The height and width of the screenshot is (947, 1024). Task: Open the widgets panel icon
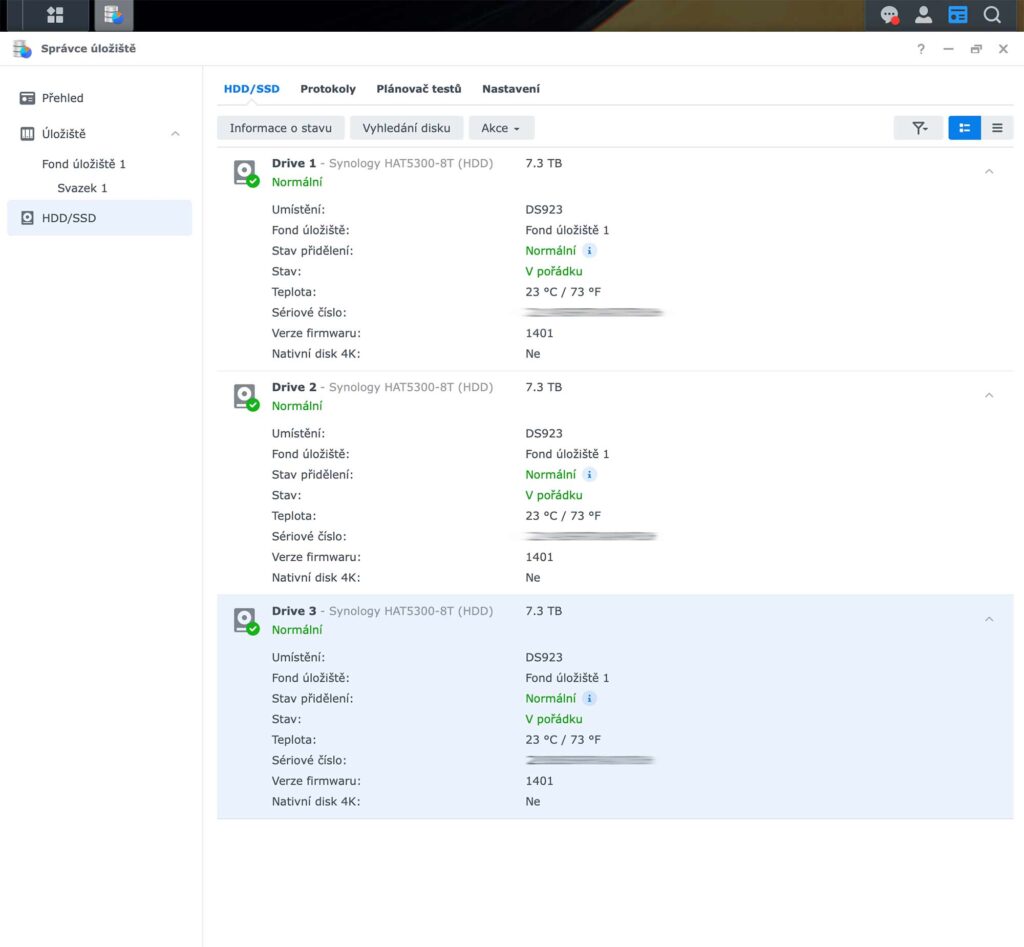(x=957, y=15)
